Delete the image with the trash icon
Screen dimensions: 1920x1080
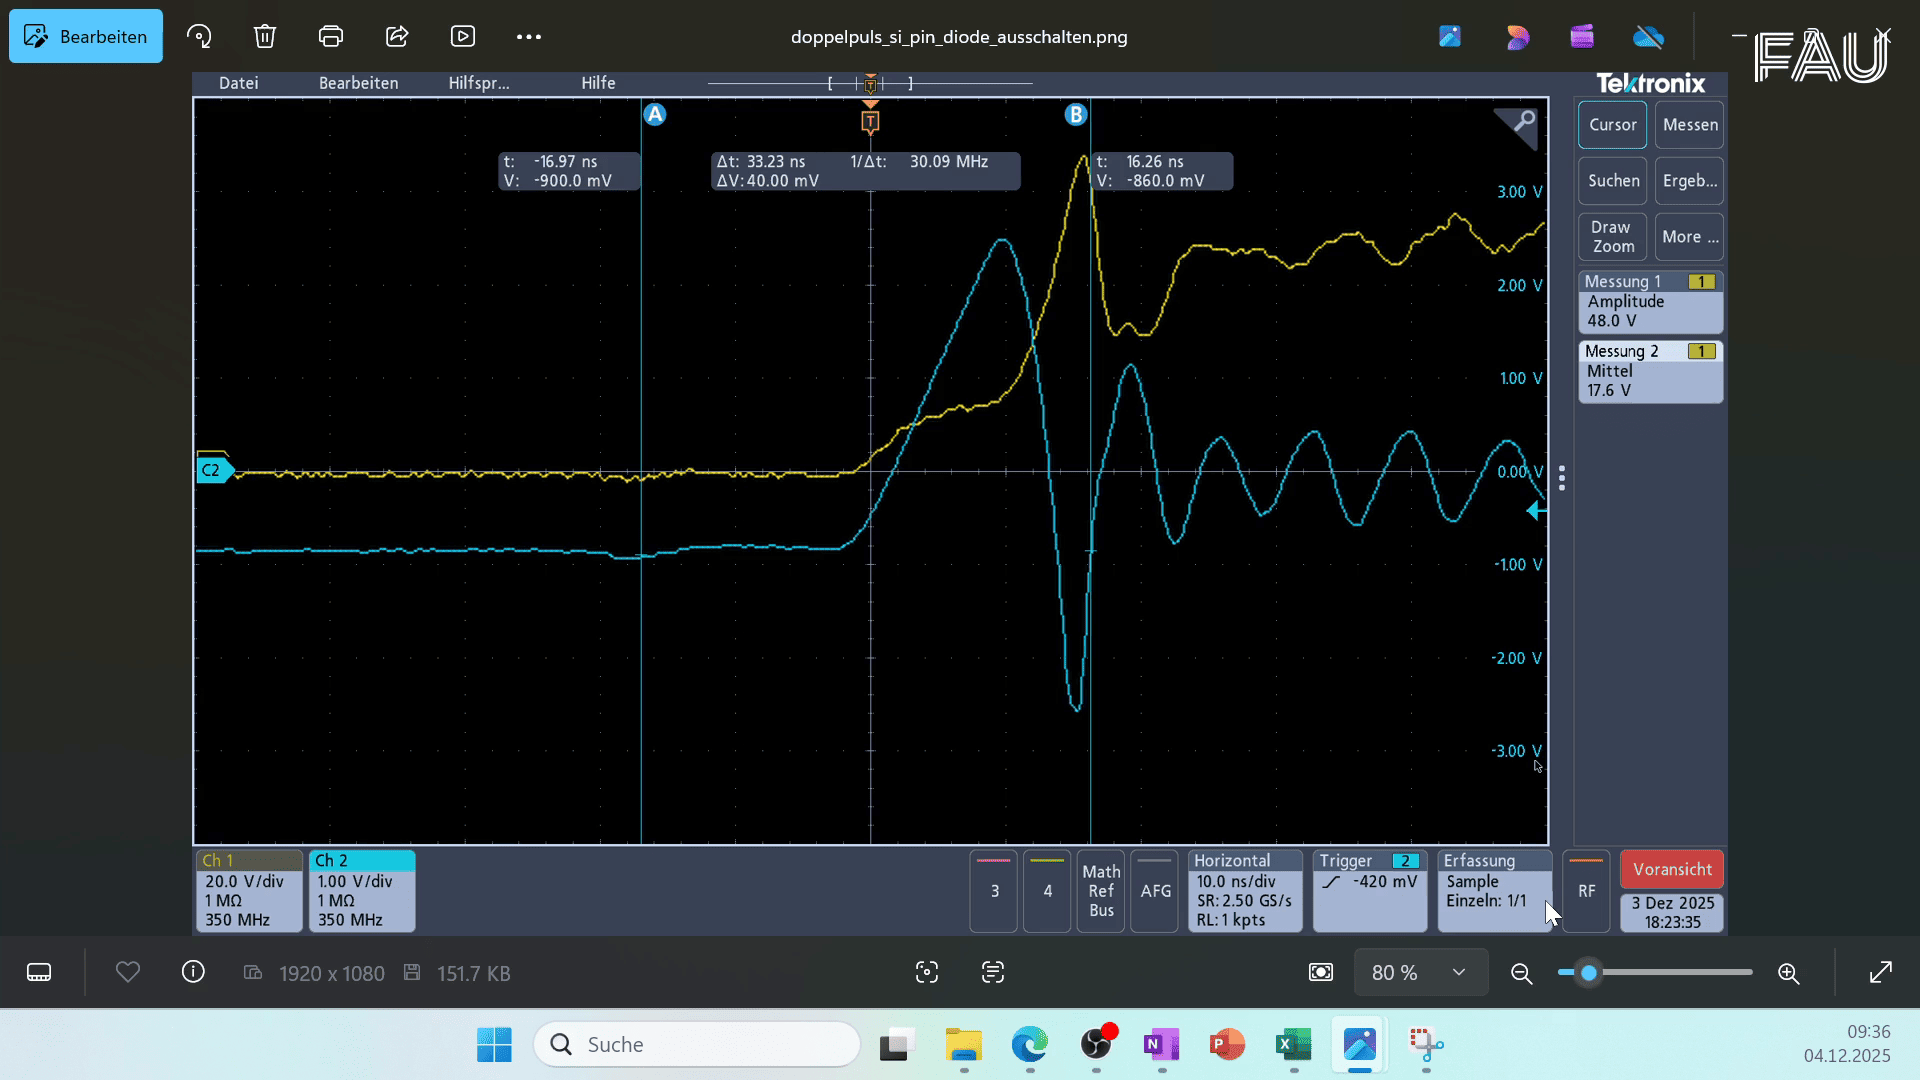tap(264, 37)
